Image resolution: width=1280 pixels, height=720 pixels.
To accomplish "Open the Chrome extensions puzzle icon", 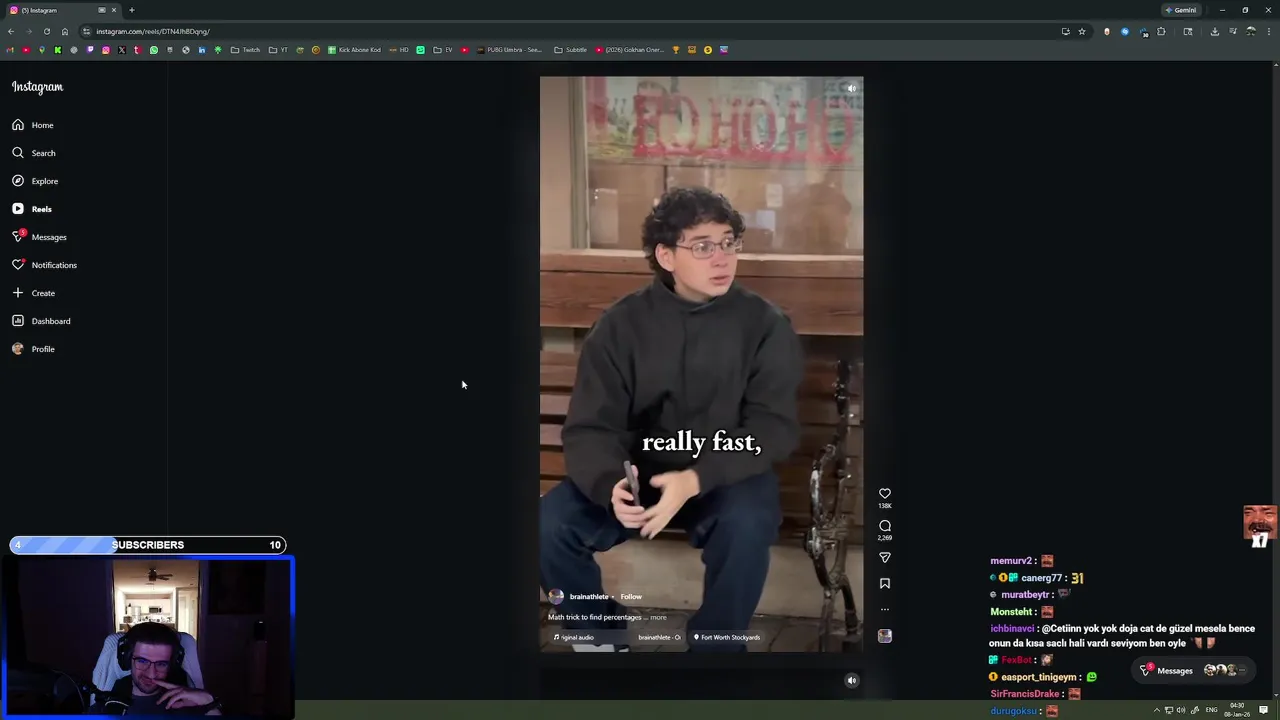I will click(x=1161, y=32).
